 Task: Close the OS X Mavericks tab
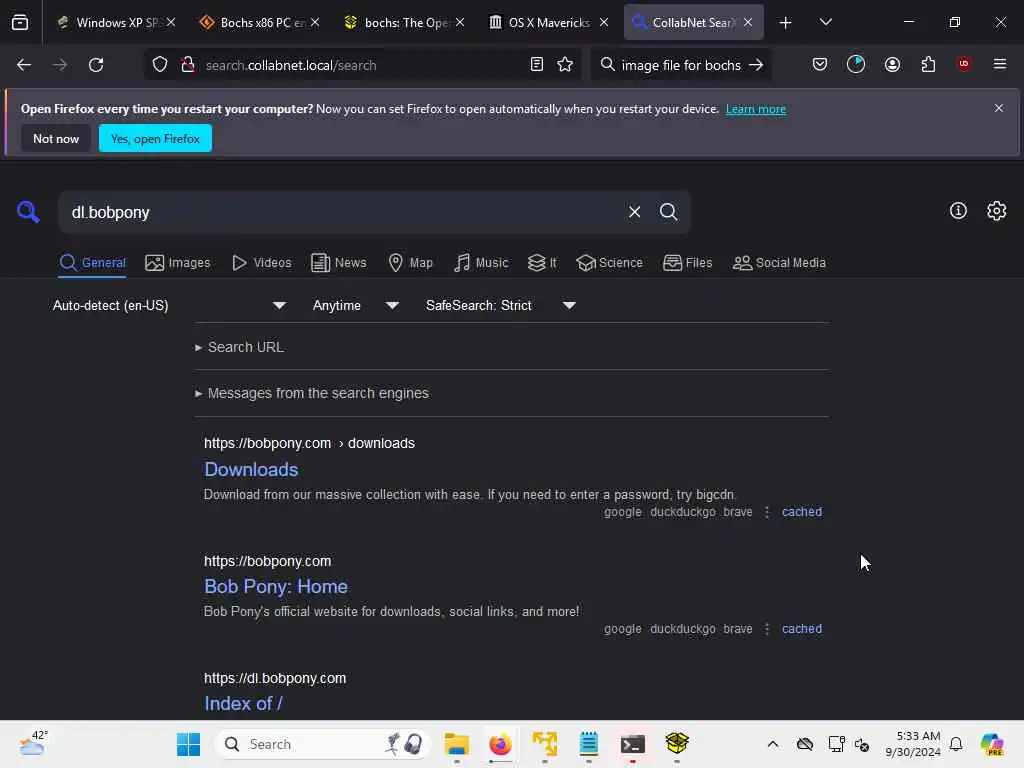tap(604, 22)
